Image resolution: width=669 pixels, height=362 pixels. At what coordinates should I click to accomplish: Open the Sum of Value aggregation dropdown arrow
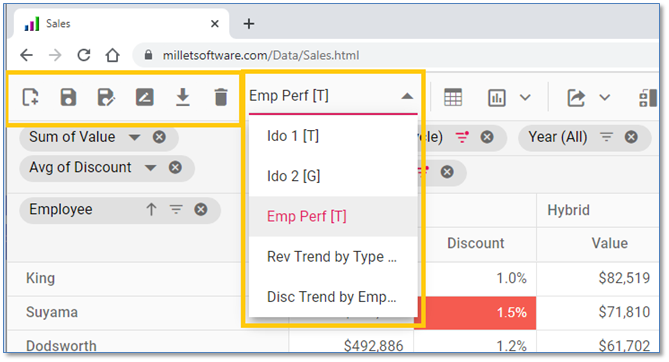point(134,137)
